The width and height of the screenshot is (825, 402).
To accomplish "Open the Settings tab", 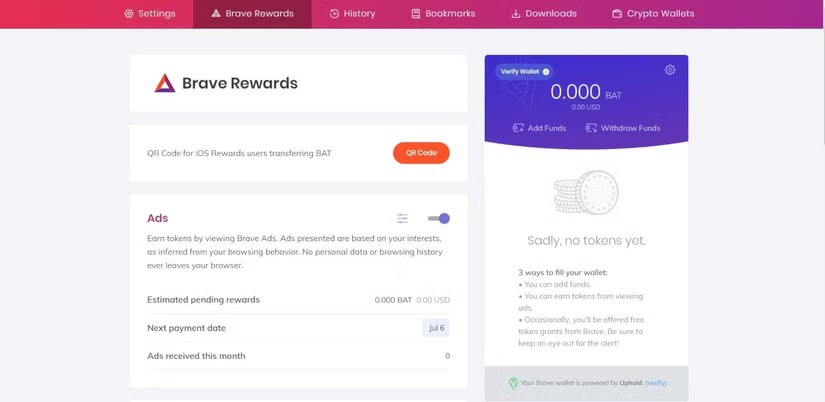I will click(x=150, y=14).
